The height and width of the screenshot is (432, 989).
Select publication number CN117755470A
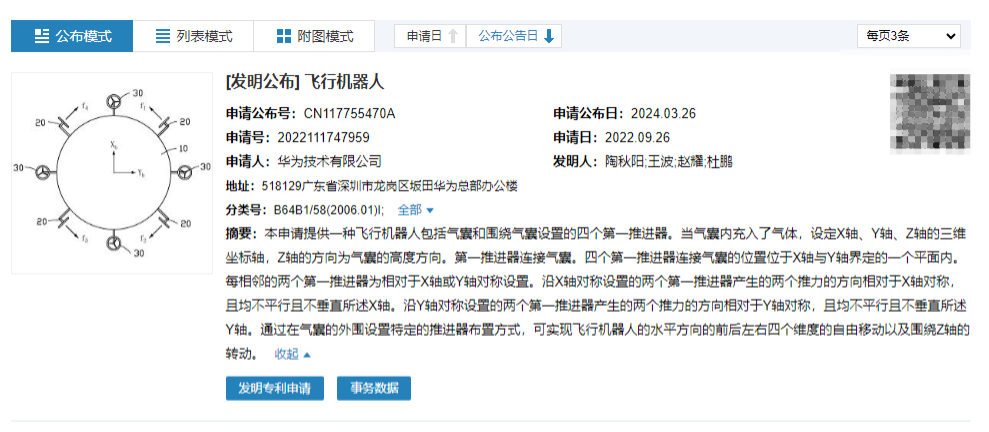(349, 114)
